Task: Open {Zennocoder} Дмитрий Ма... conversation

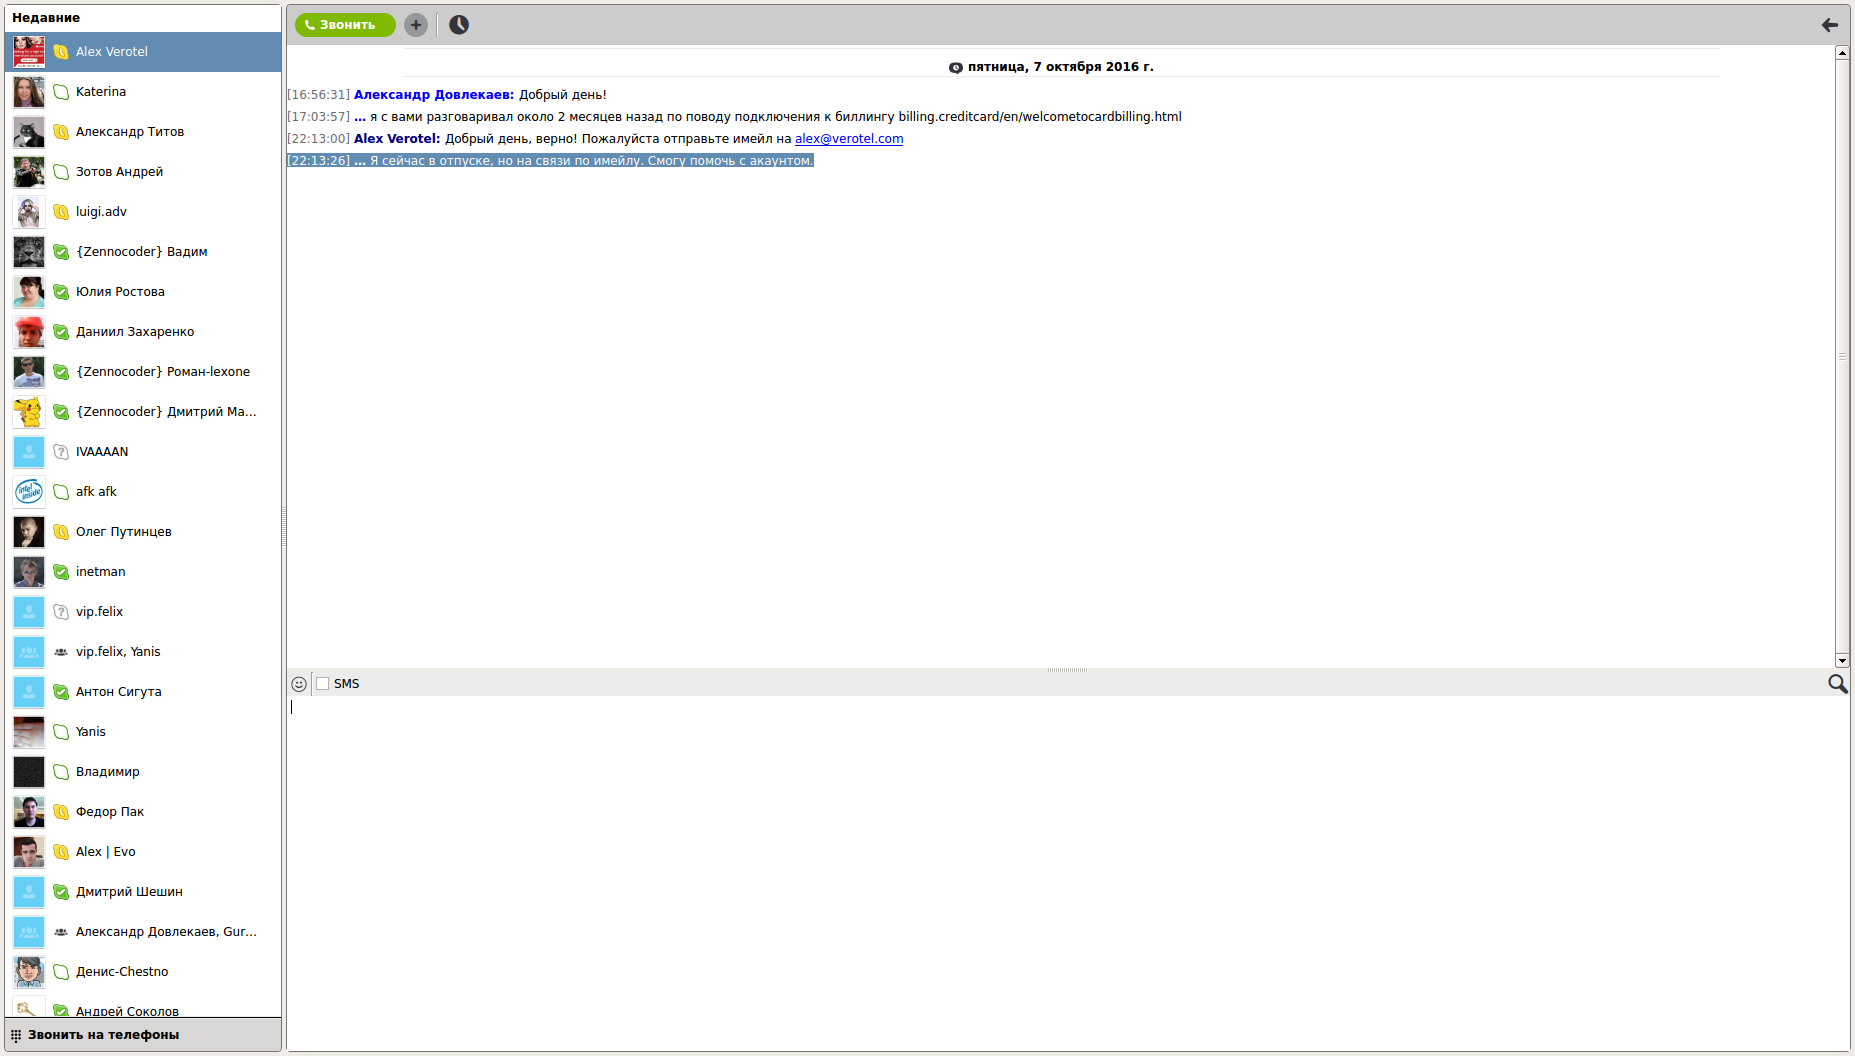Action: pos(143,412)
